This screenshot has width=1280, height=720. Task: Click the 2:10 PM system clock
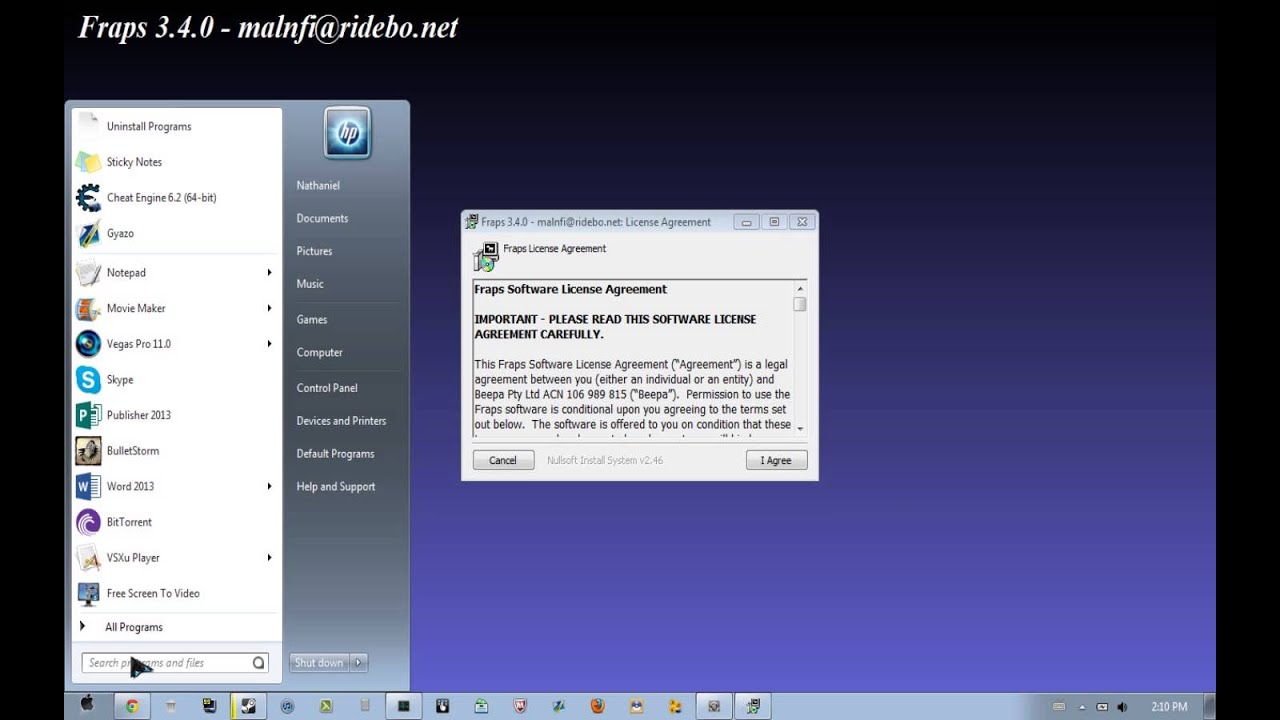tap(1169, 707)
